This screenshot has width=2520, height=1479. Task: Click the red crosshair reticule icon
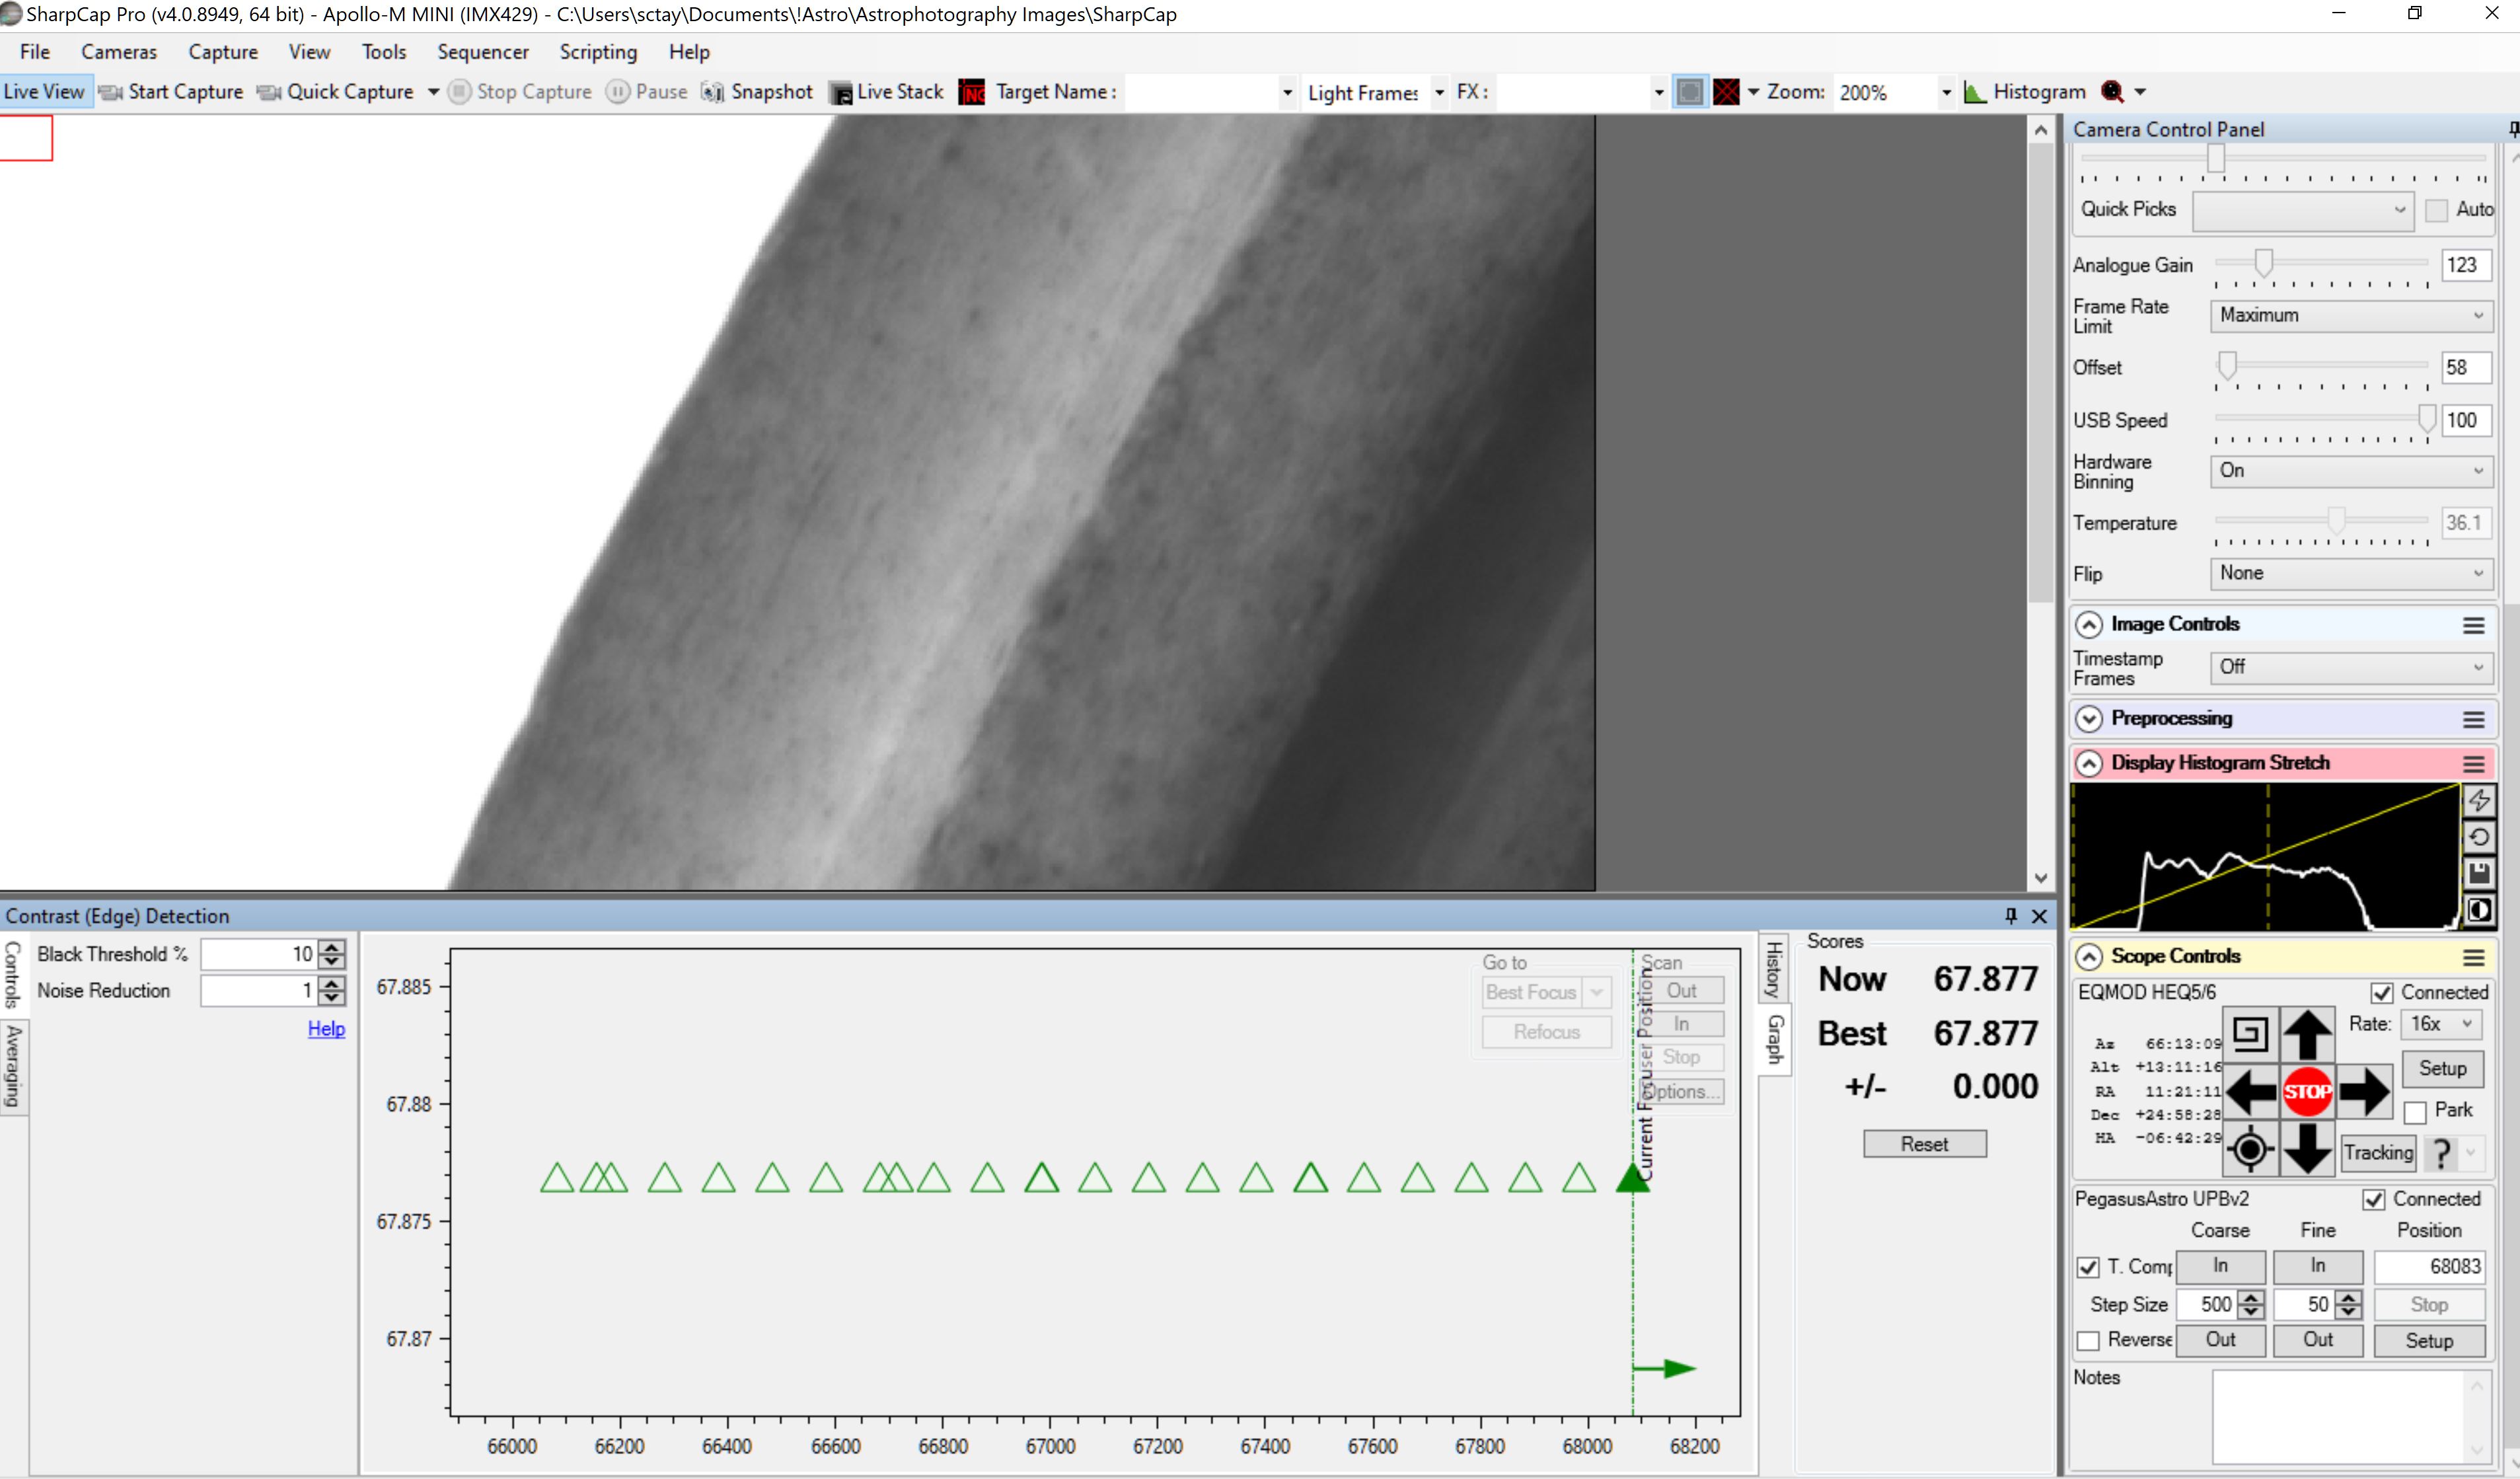(1726, 92)
